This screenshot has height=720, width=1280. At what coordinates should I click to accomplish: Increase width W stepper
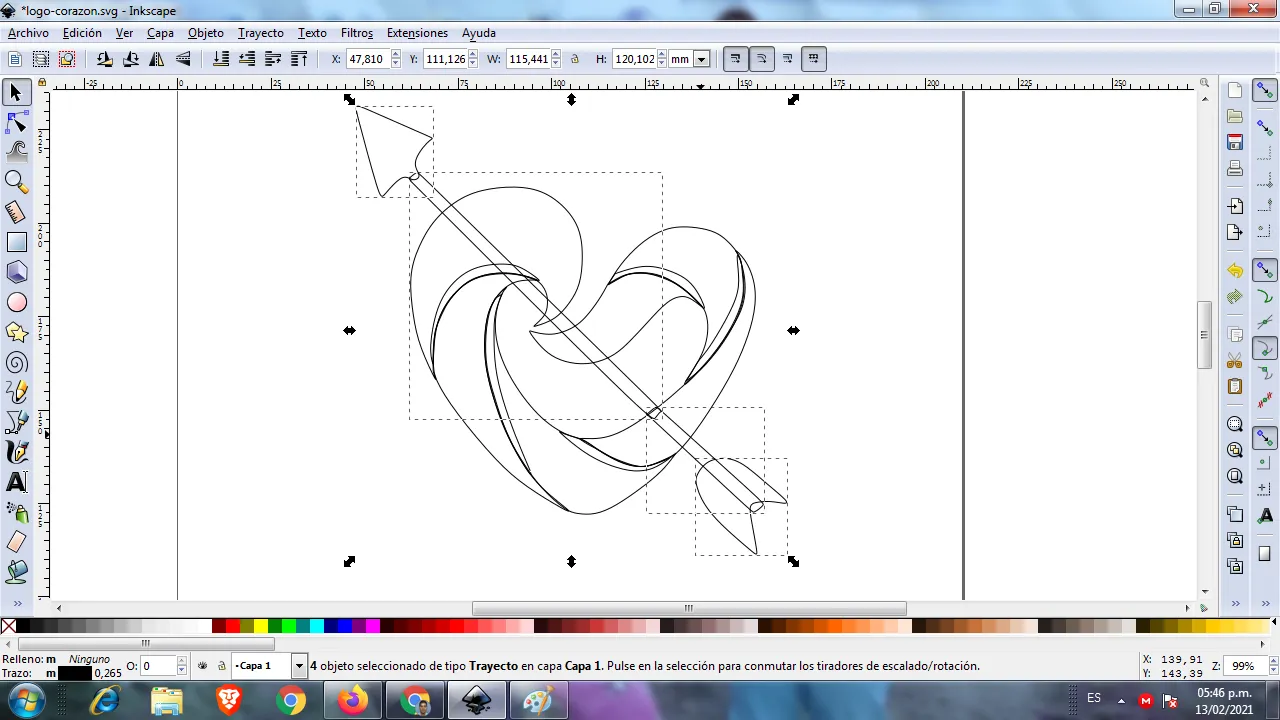tap(556, 55)
